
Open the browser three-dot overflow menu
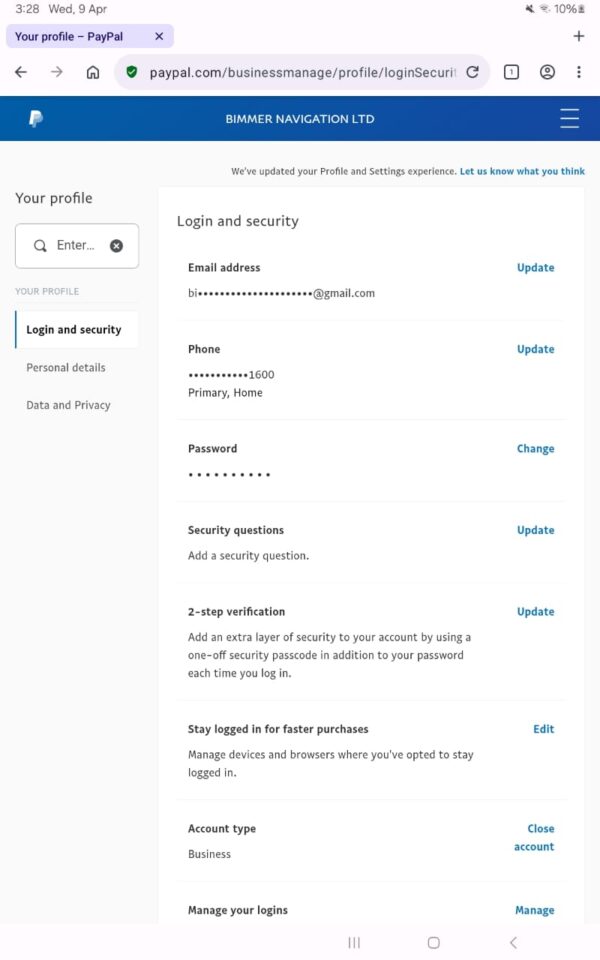point(579,72)
